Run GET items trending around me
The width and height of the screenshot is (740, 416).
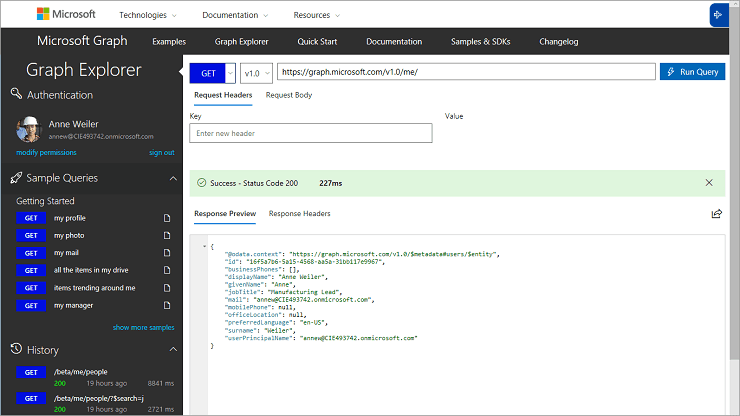pyautogui.click(x=31, y=288)
